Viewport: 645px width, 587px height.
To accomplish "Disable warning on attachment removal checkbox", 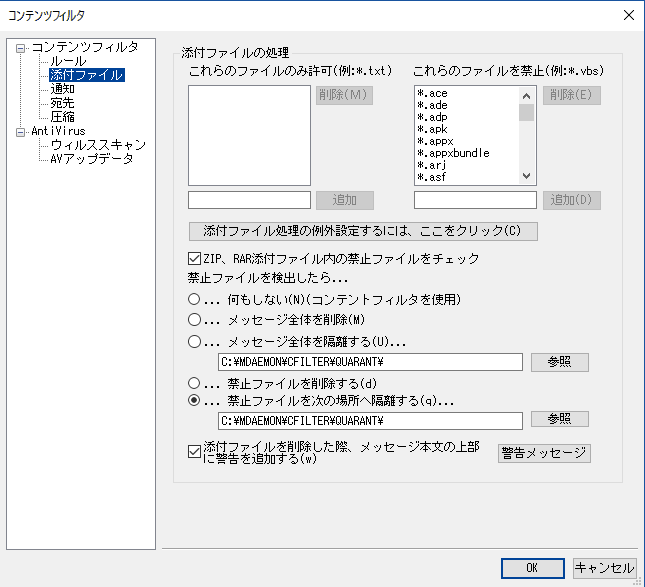I will [x=194, y=452].
